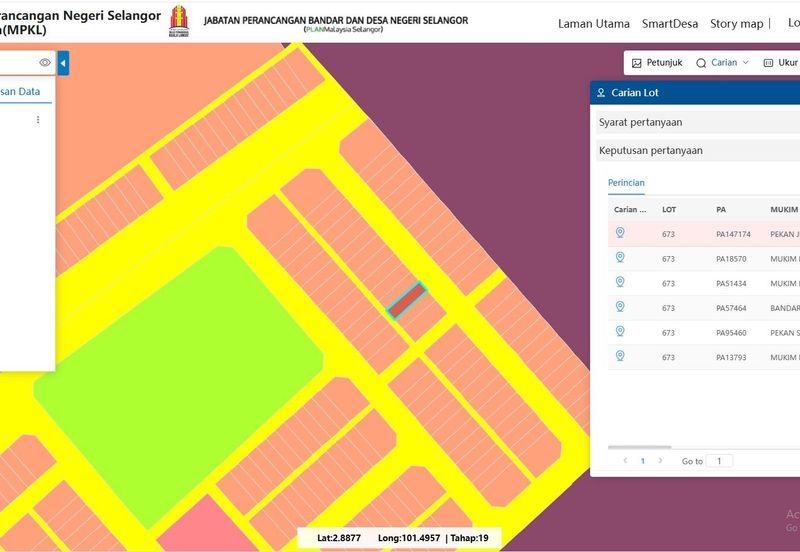This screenshot has height=552, width=800.
Task: Open the Ukur measurement tool
Action: click(781, 63)
